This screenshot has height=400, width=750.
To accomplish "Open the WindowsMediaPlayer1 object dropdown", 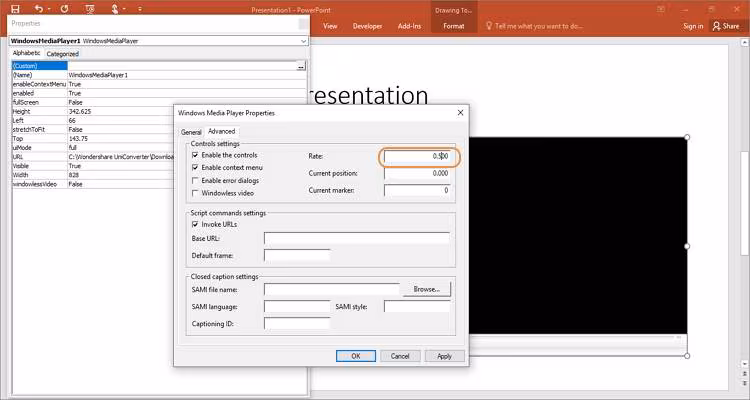I will (x=303, y=41).
